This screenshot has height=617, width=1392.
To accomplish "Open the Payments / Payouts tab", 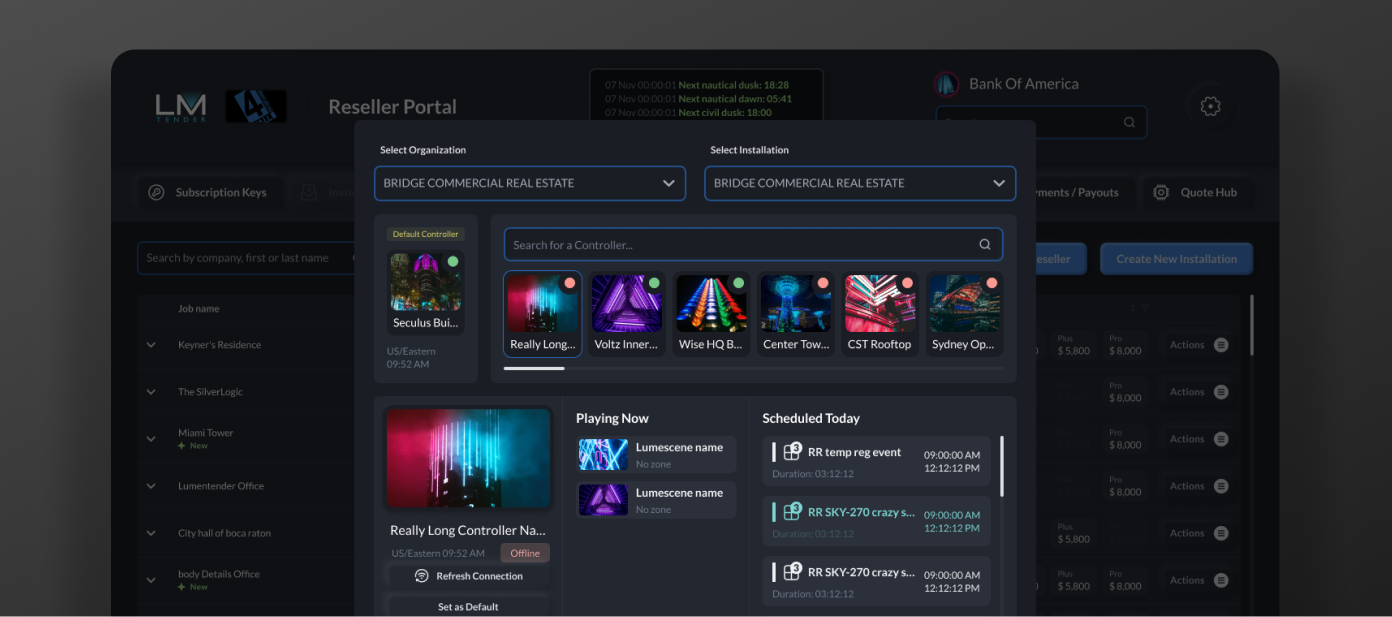I will (x=1083, y=192).
